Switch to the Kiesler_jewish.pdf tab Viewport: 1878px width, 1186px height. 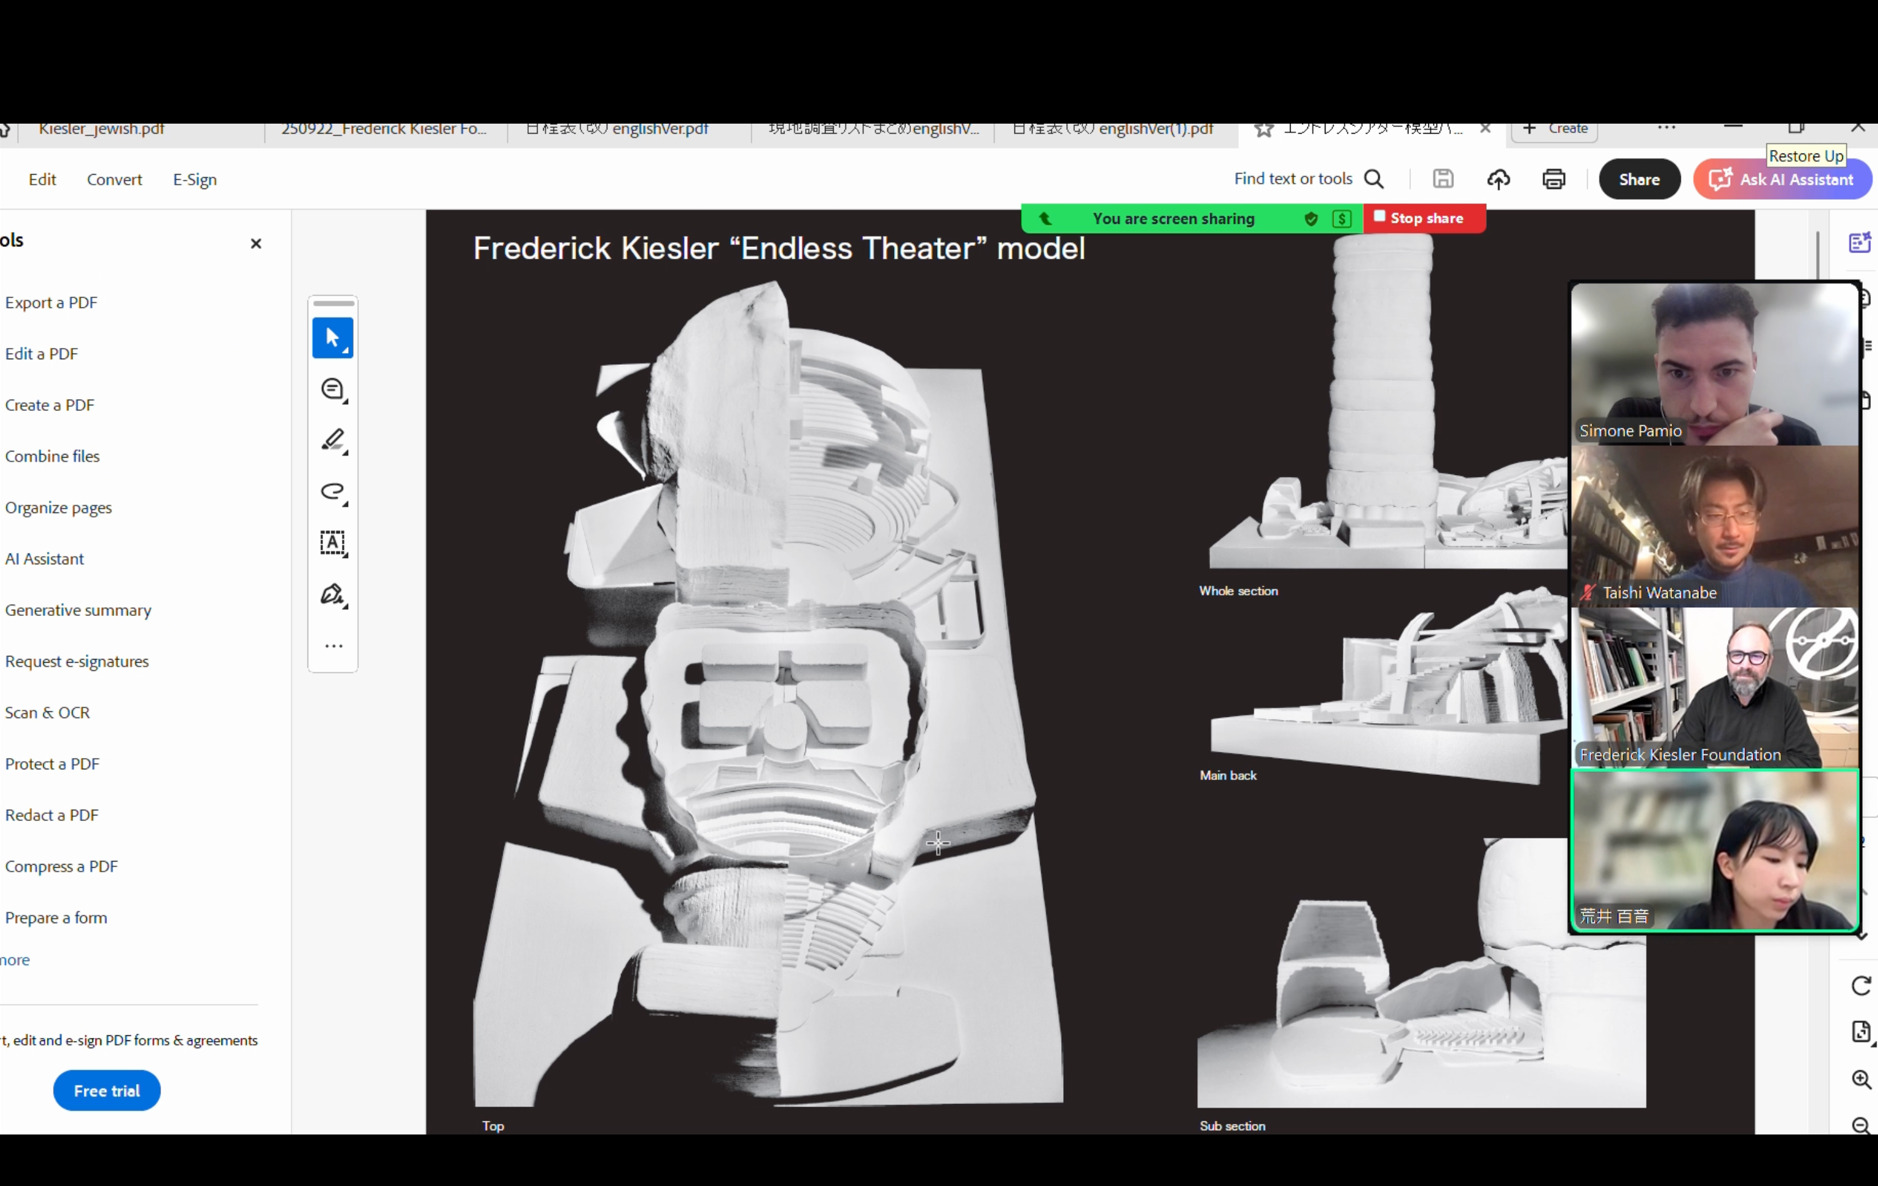click(x=101, y=129)
